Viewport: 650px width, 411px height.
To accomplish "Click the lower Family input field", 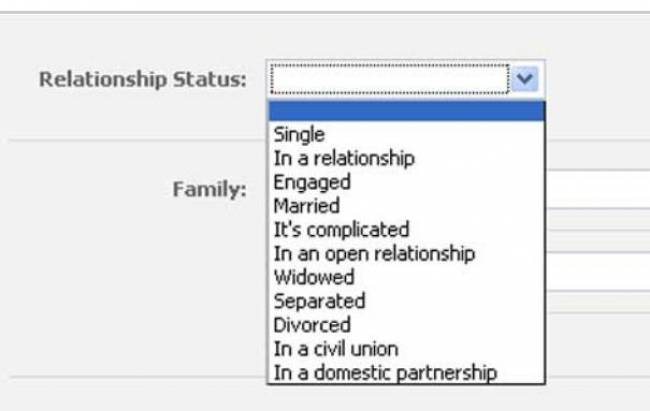I will (x=598, y=270).
